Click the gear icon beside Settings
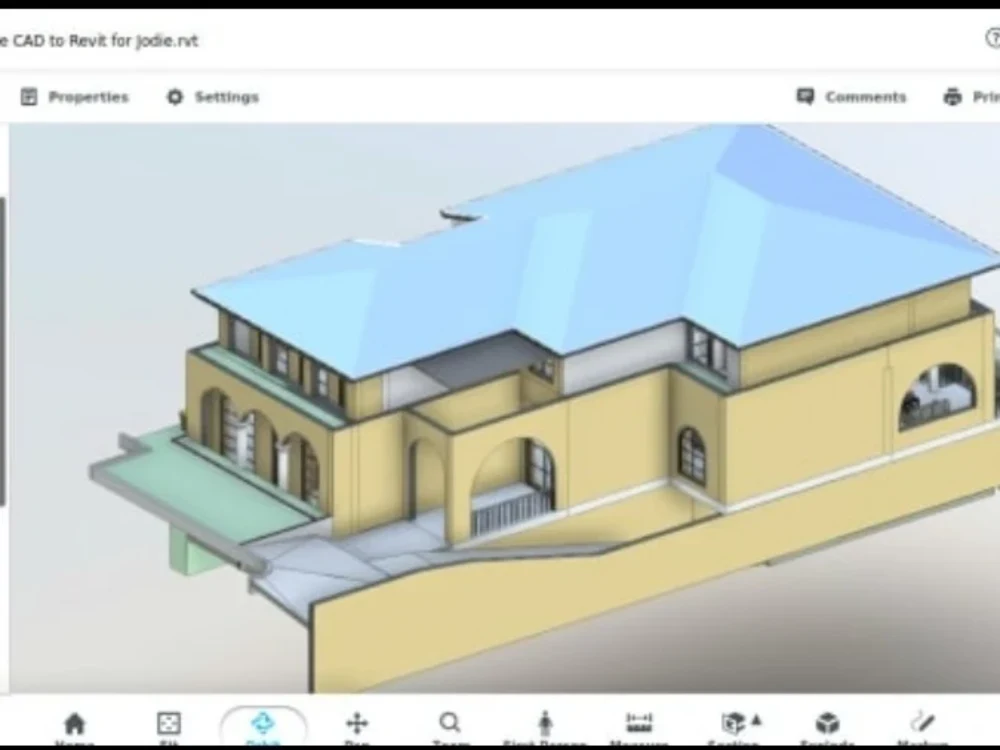The height and width of the screenshot is (750, 1000). click(x=173, y=97)
